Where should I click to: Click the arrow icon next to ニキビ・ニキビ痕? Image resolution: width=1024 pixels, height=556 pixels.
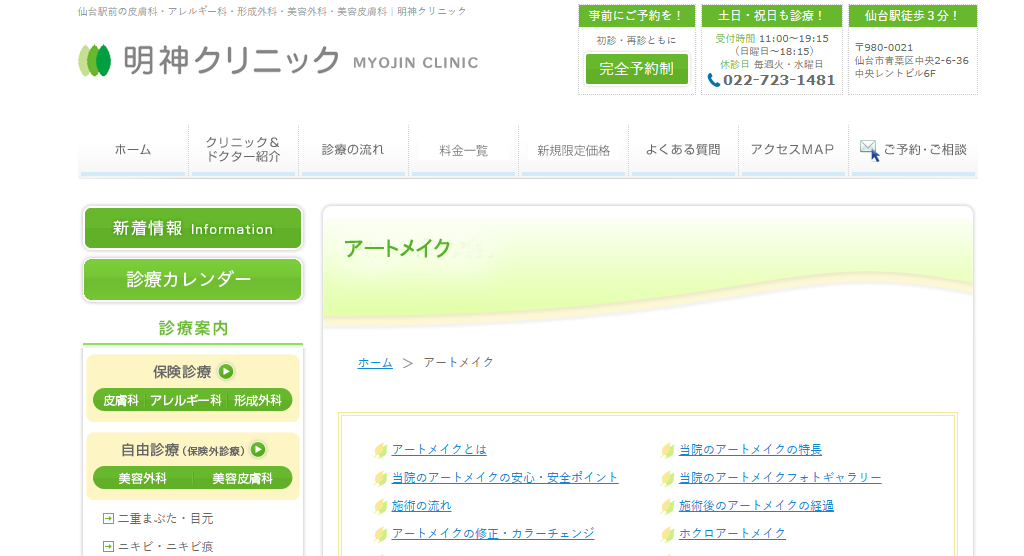(x=108, y=546)
